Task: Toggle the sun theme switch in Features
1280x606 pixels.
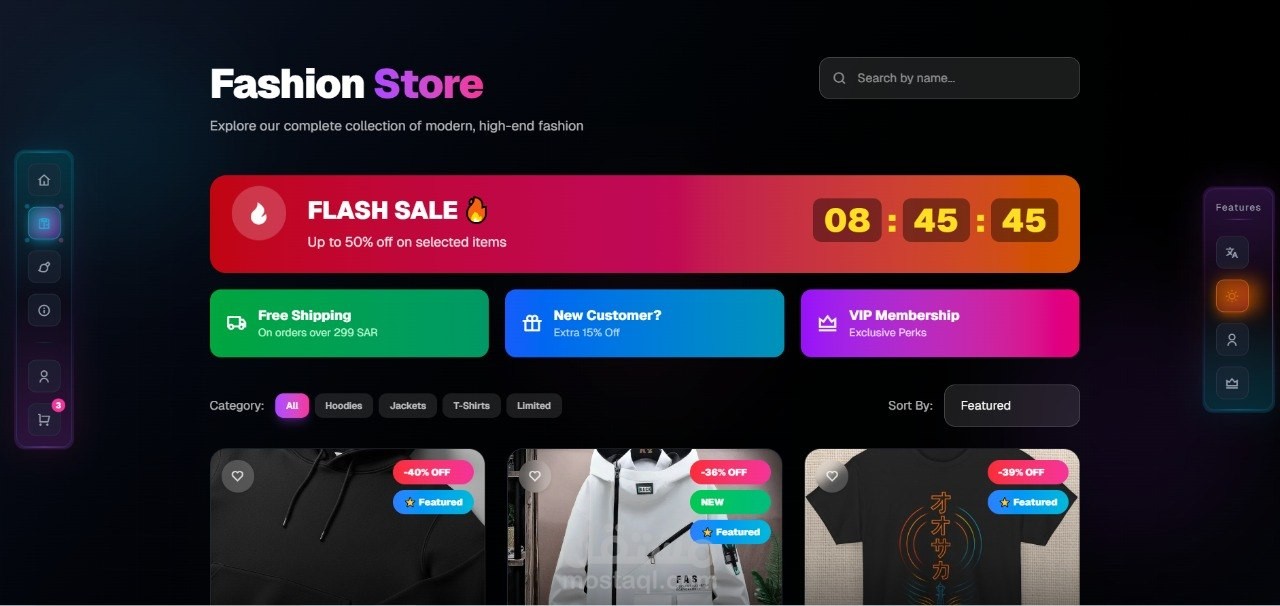Action: click(x=1232, y=296)
